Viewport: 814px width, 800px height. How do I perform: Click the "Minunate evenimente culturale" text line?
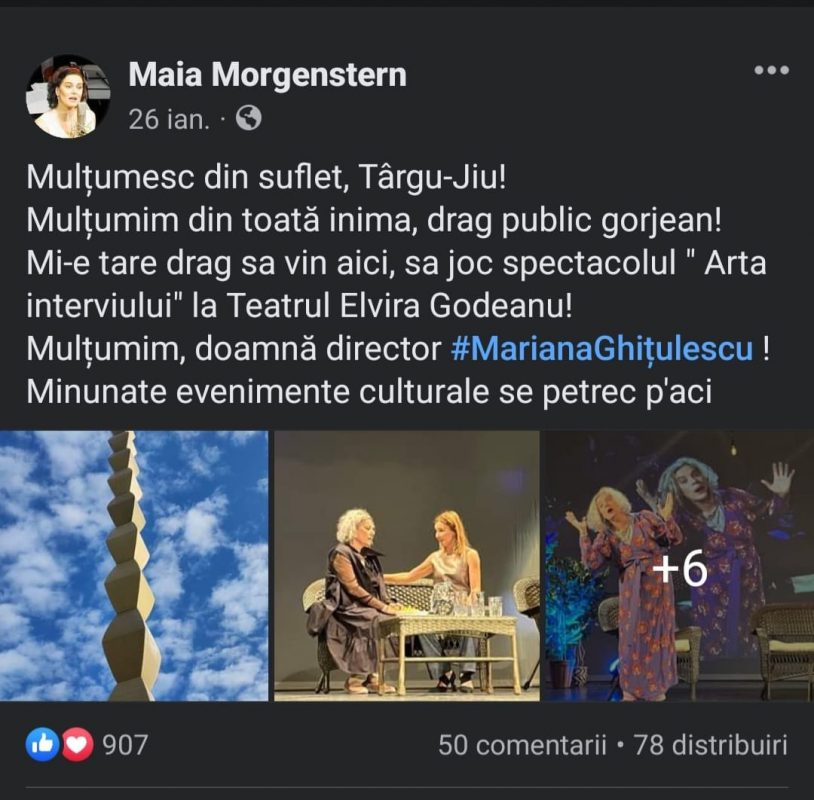click(369, 391)
